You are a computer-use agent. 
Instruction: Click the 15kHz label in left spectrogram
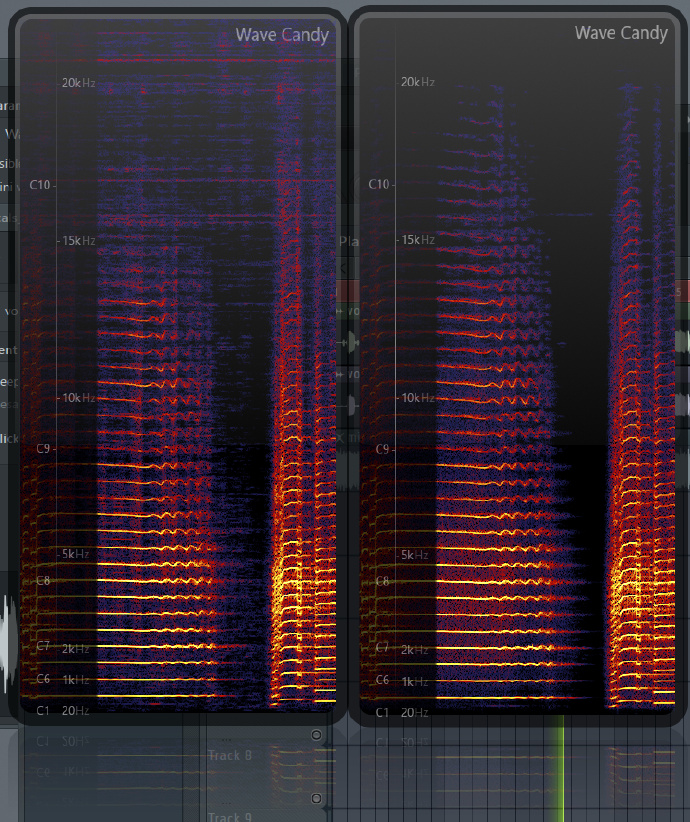tap(78, 241)
